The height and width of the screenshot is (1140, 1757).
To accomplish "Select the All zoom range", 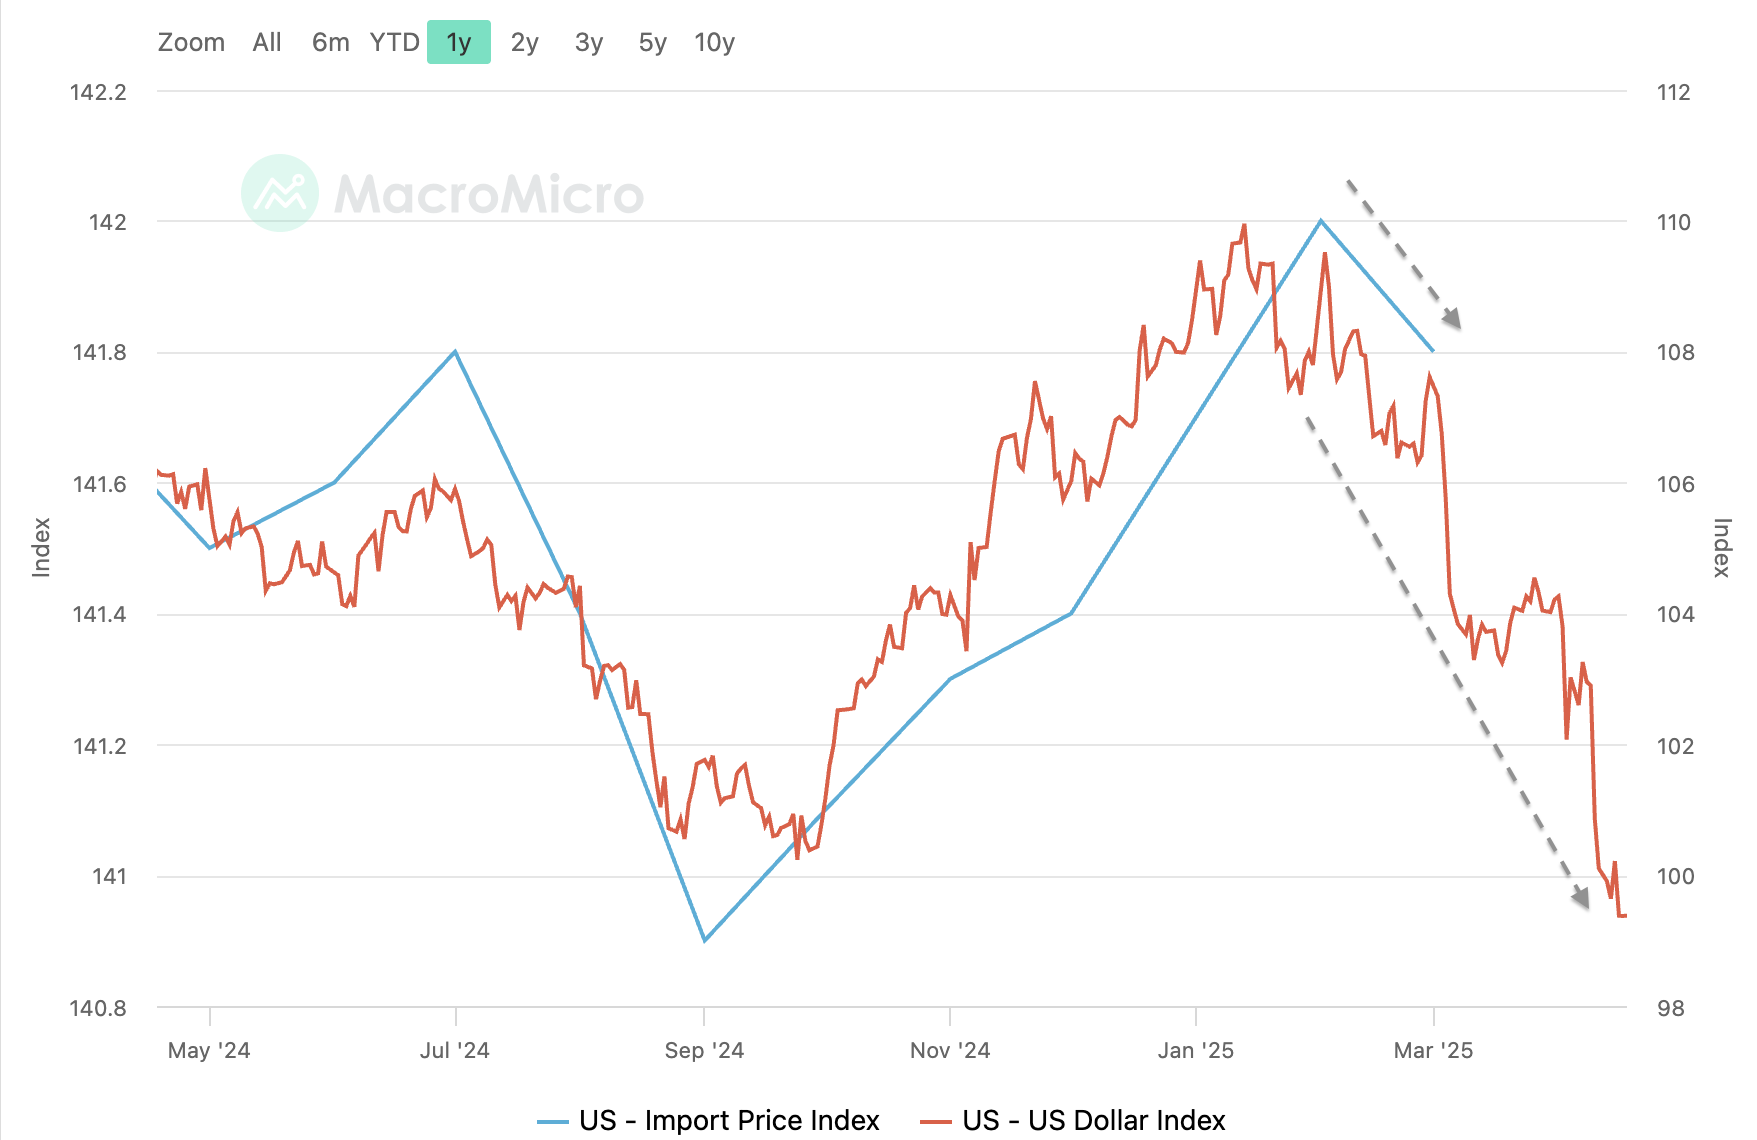I will point(267,43).
